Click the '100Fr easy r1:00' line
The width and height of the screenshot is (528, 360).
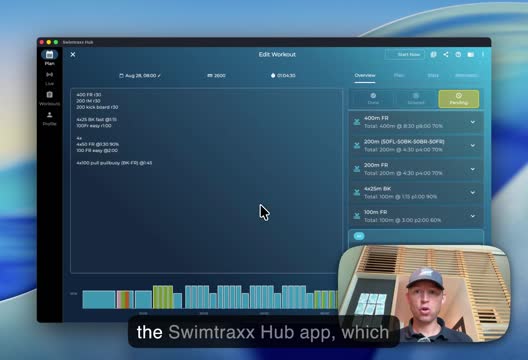tap(94, 126)
